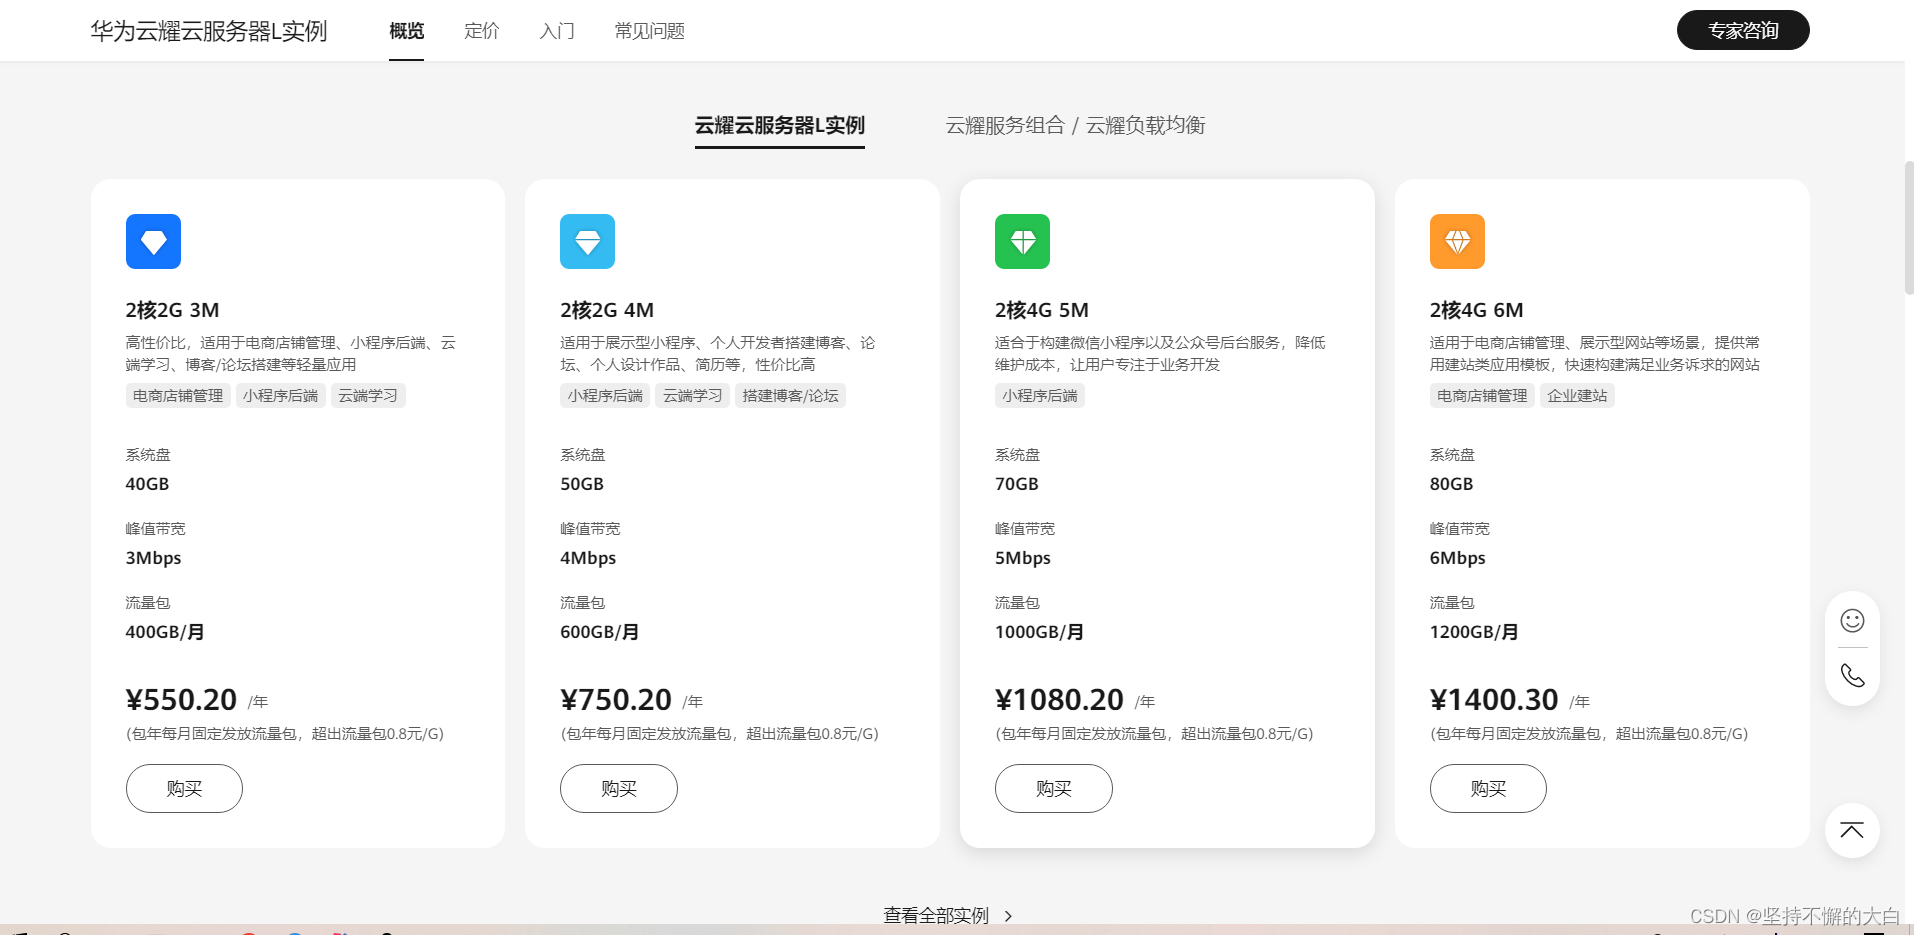Click the 4Mbps peak bandwidth value
Image resolution: width=1914 pixels, height=935 pixels.
[x=588, y=558]
